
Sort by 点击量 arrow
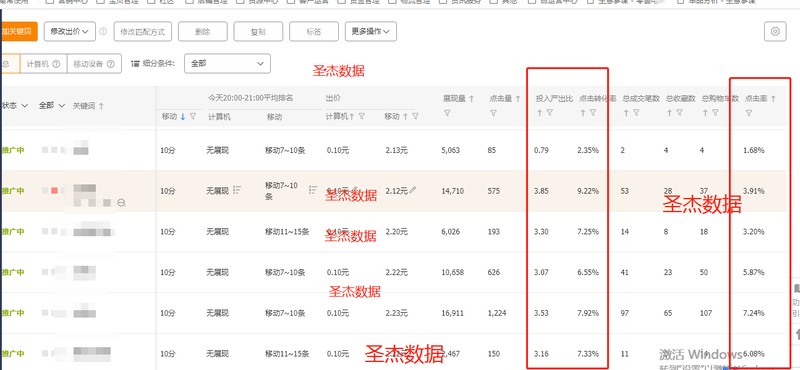pyautogui.click(x=517, y=98)
